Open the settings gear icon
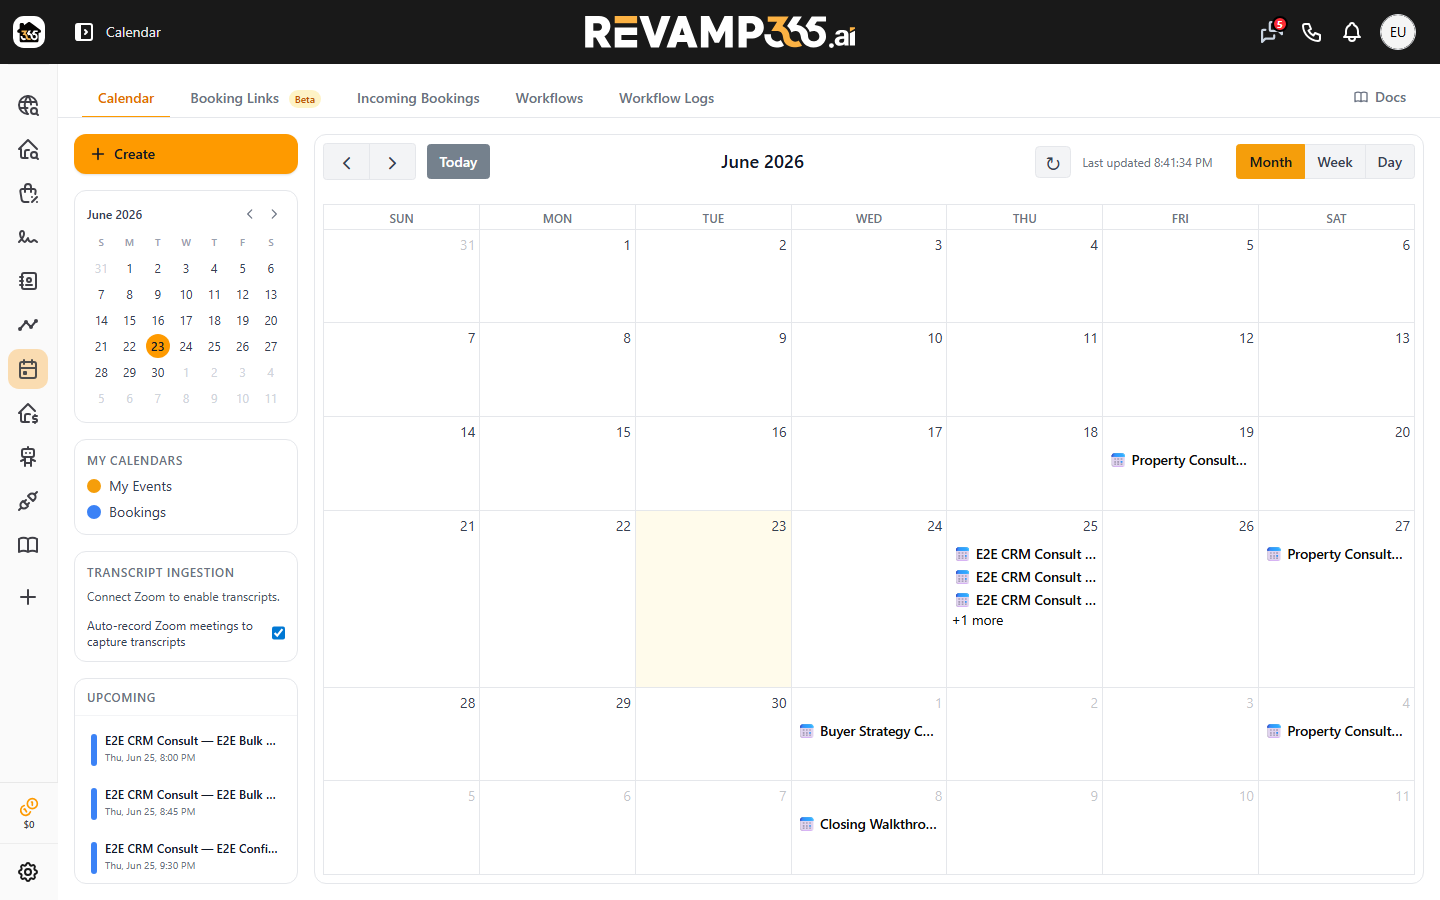The height and width of the screenshot is (900, 1440). [28, 872]
